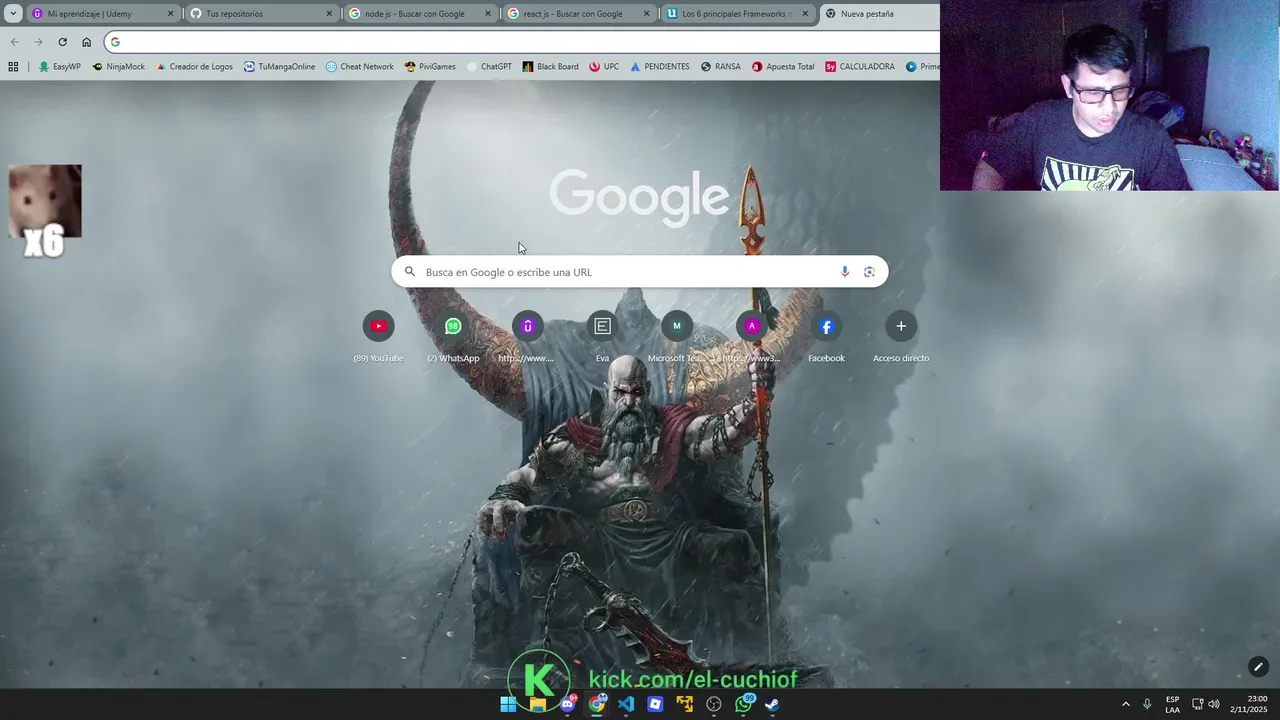Switch to the Tus repositorios tab

point(260,14)
